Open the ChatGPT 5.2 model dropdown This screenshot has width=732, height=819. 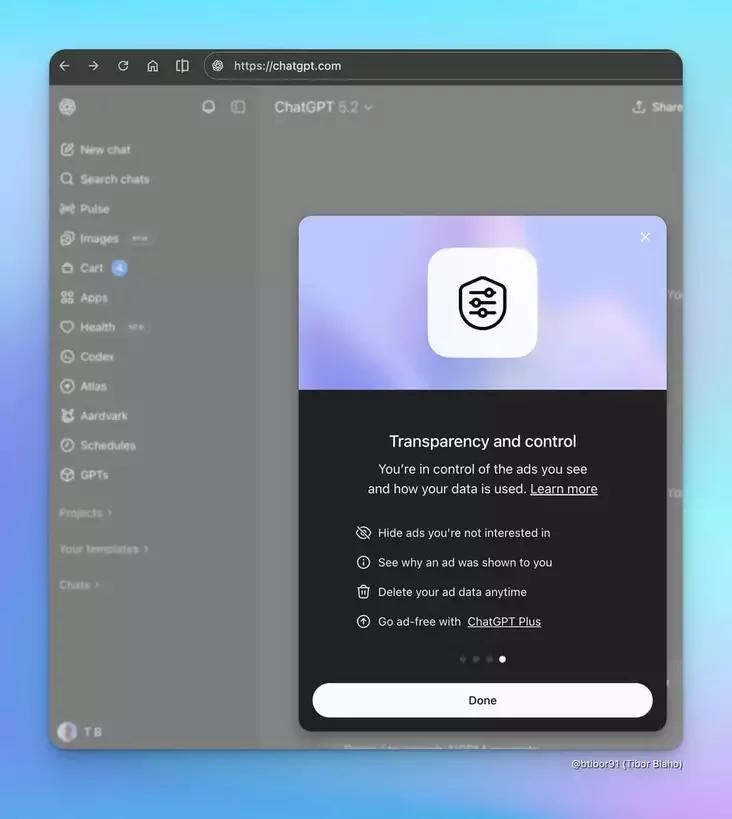[x=323, y=107]
